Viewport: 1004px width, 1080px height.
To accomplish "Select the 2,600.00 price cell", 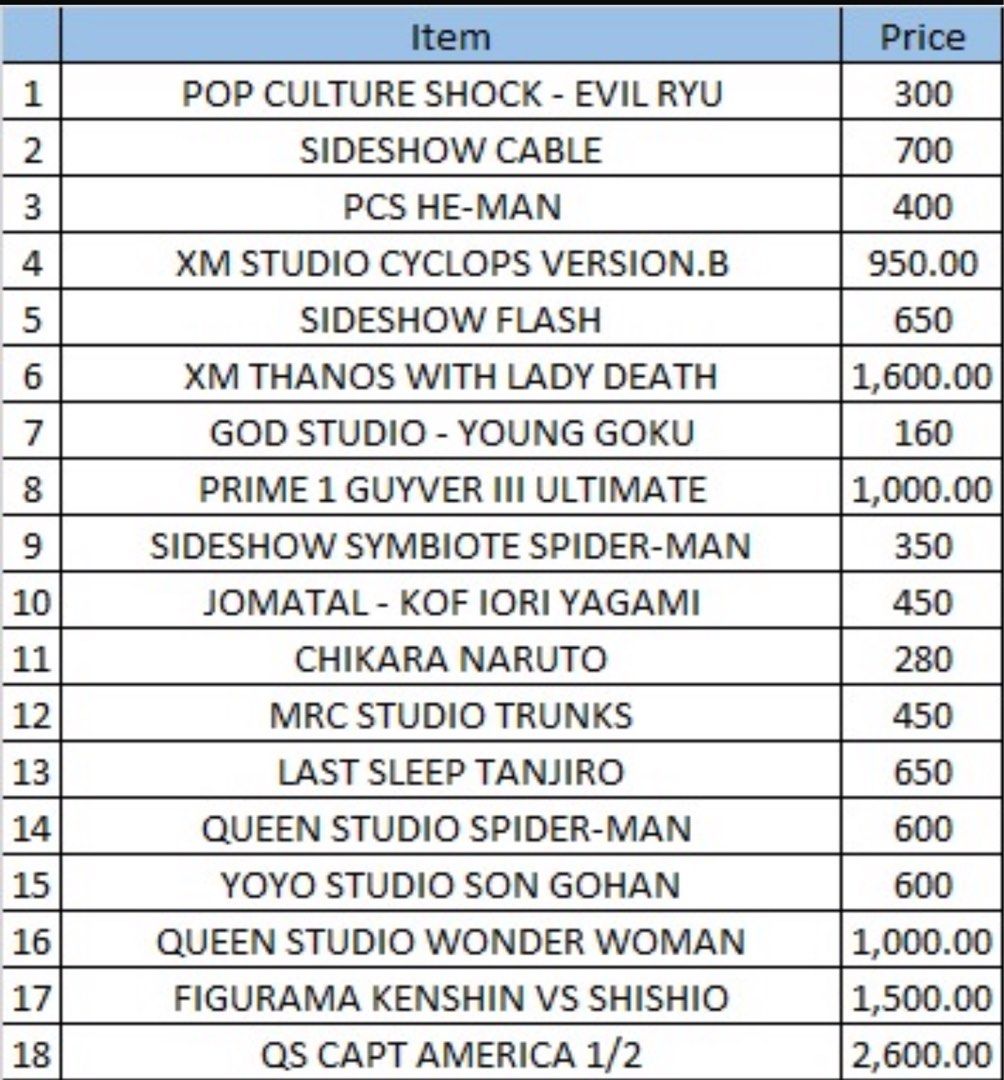I will click(x=921, y=1052).
